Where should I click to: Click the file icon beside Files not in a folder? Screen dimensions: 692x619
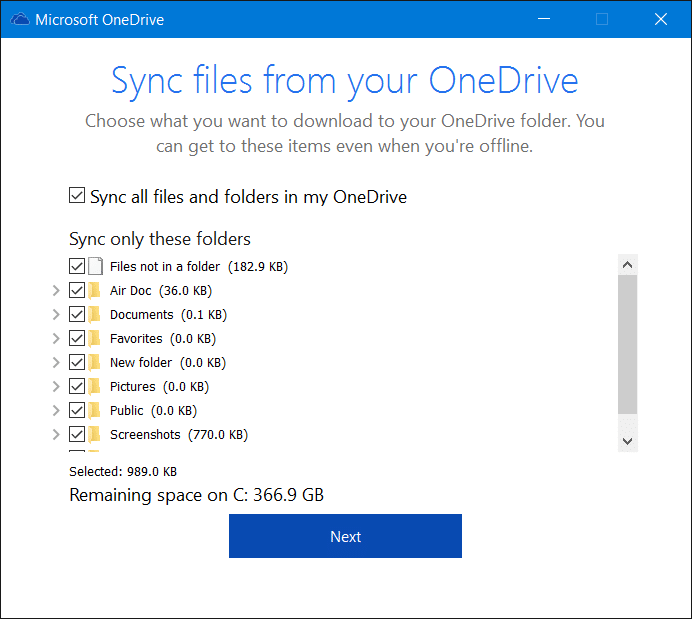point(95,266)
